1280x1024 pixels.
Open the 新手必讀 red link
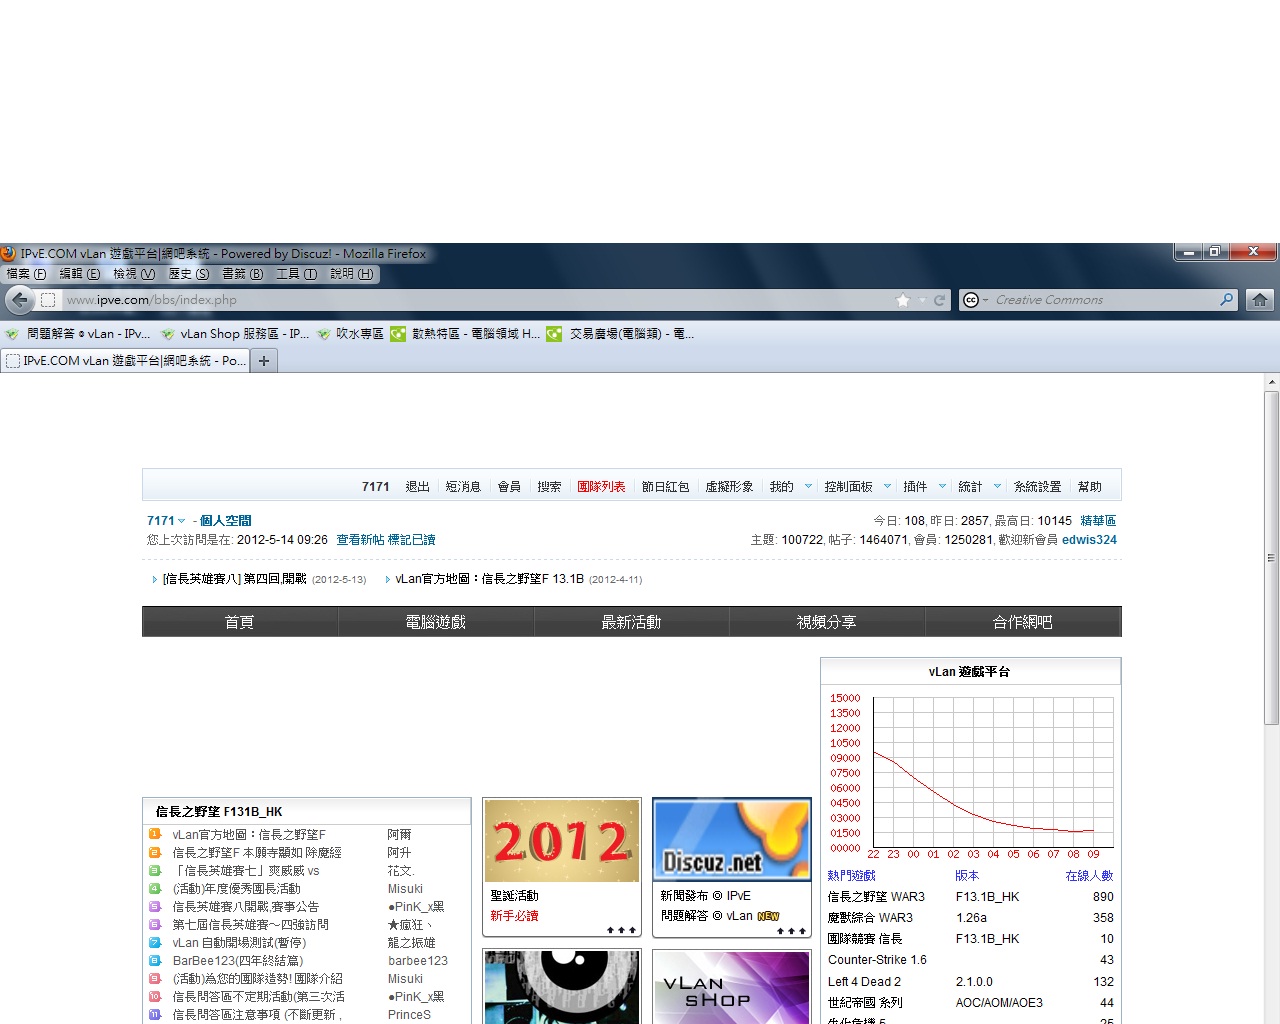coord(514,916)
